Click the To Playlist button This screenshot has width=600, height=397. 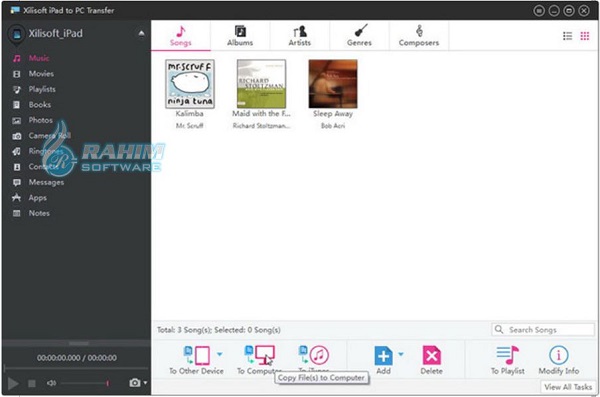tap(508, 360)
